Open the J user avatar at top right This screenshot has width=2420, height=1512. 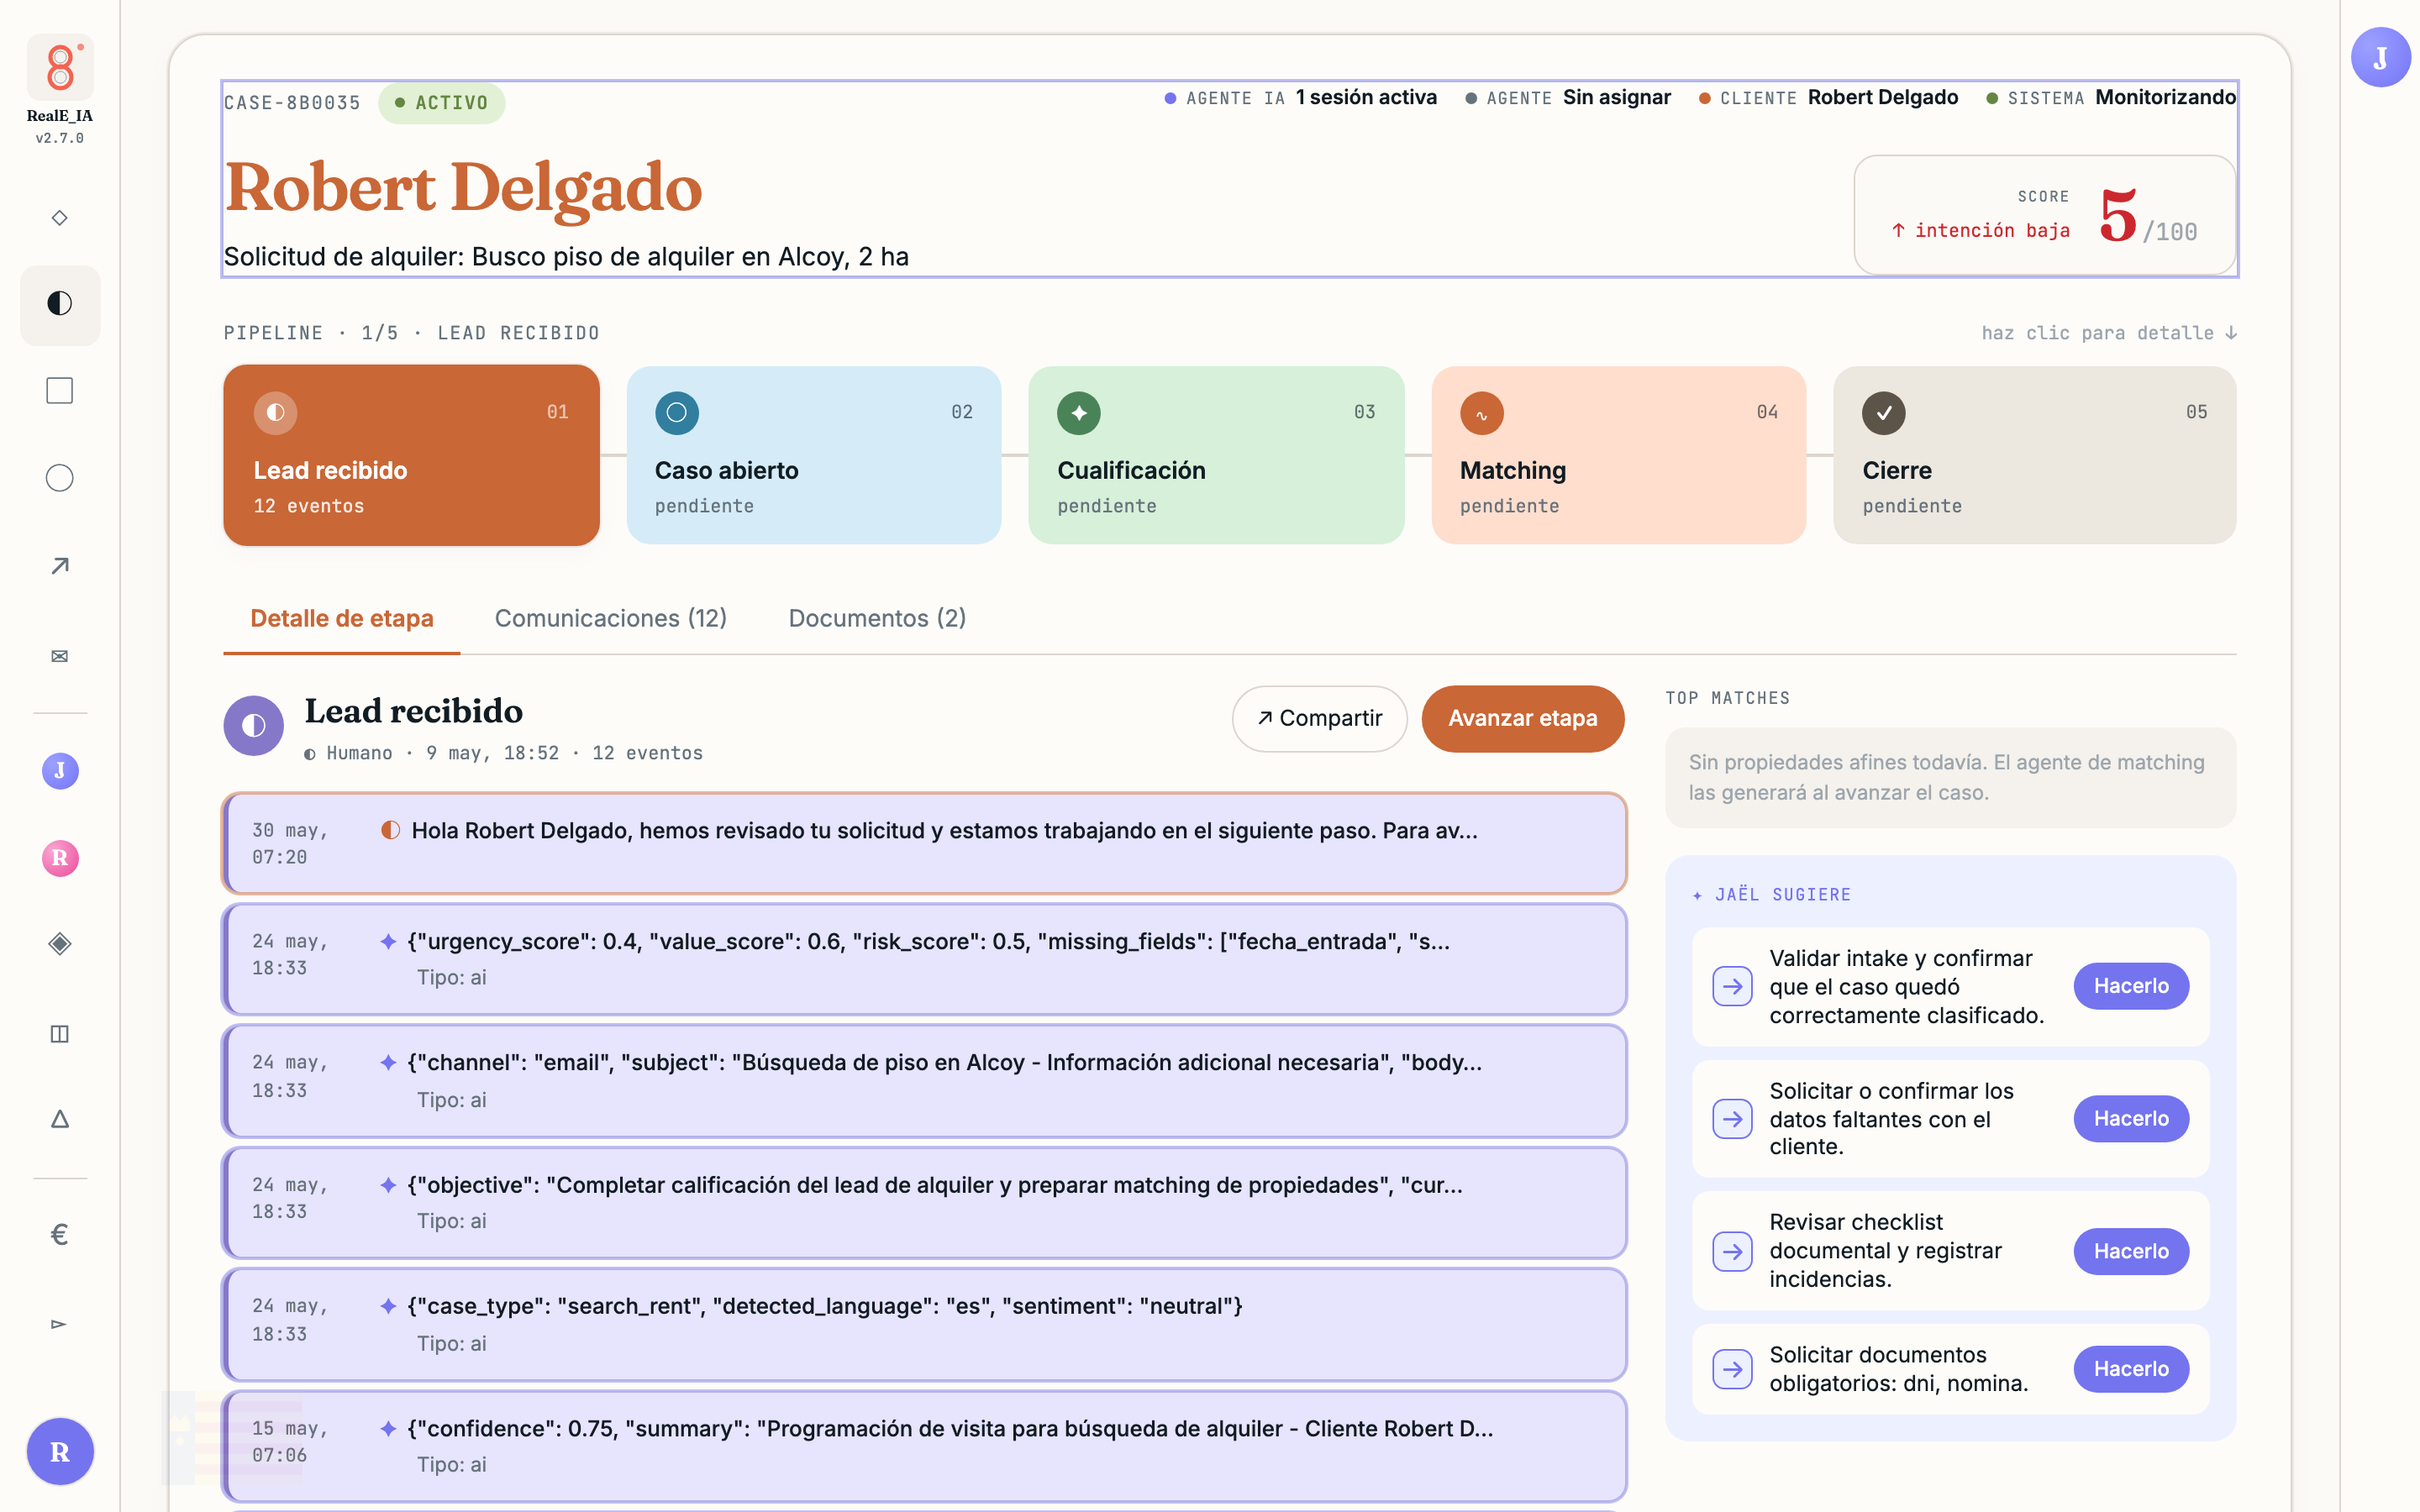point(2379,58)
